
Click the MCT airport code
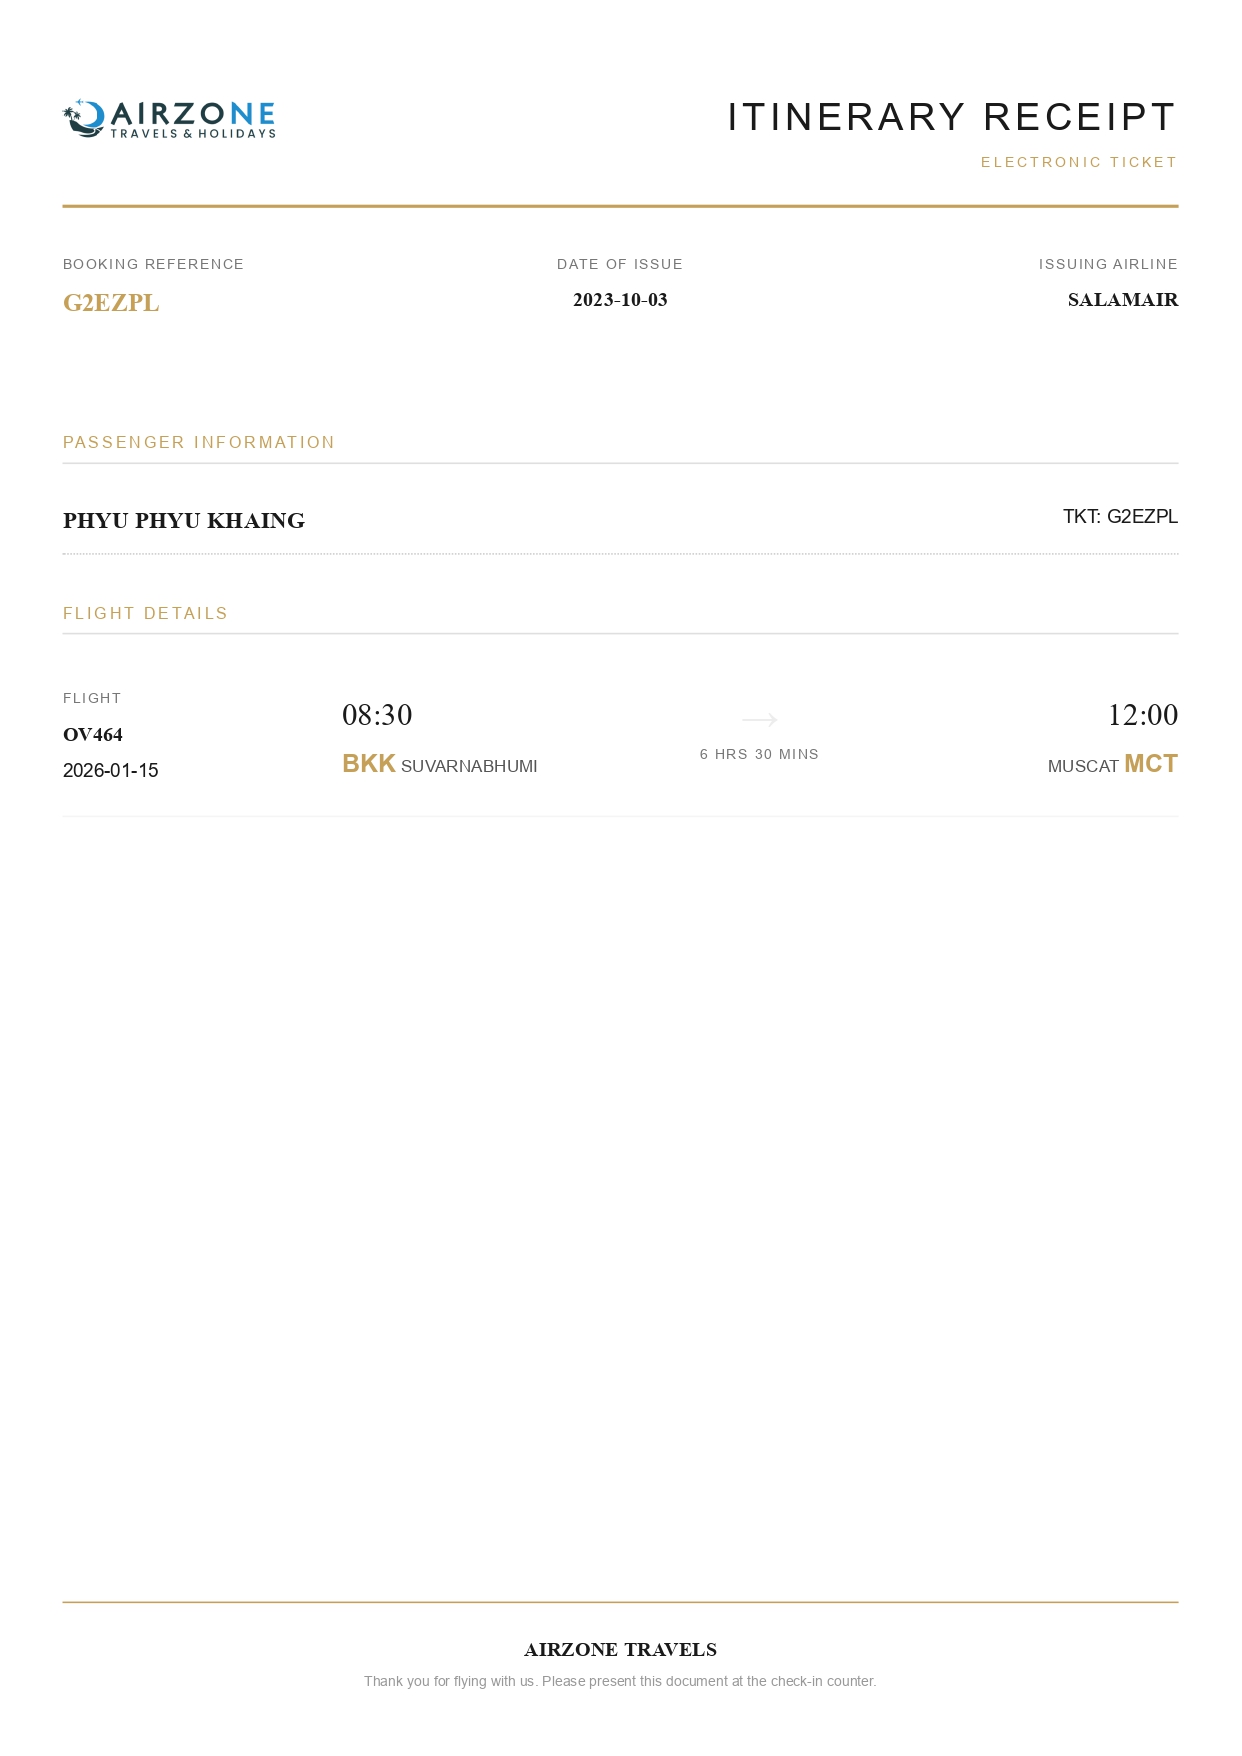(x=1151, y=764)
